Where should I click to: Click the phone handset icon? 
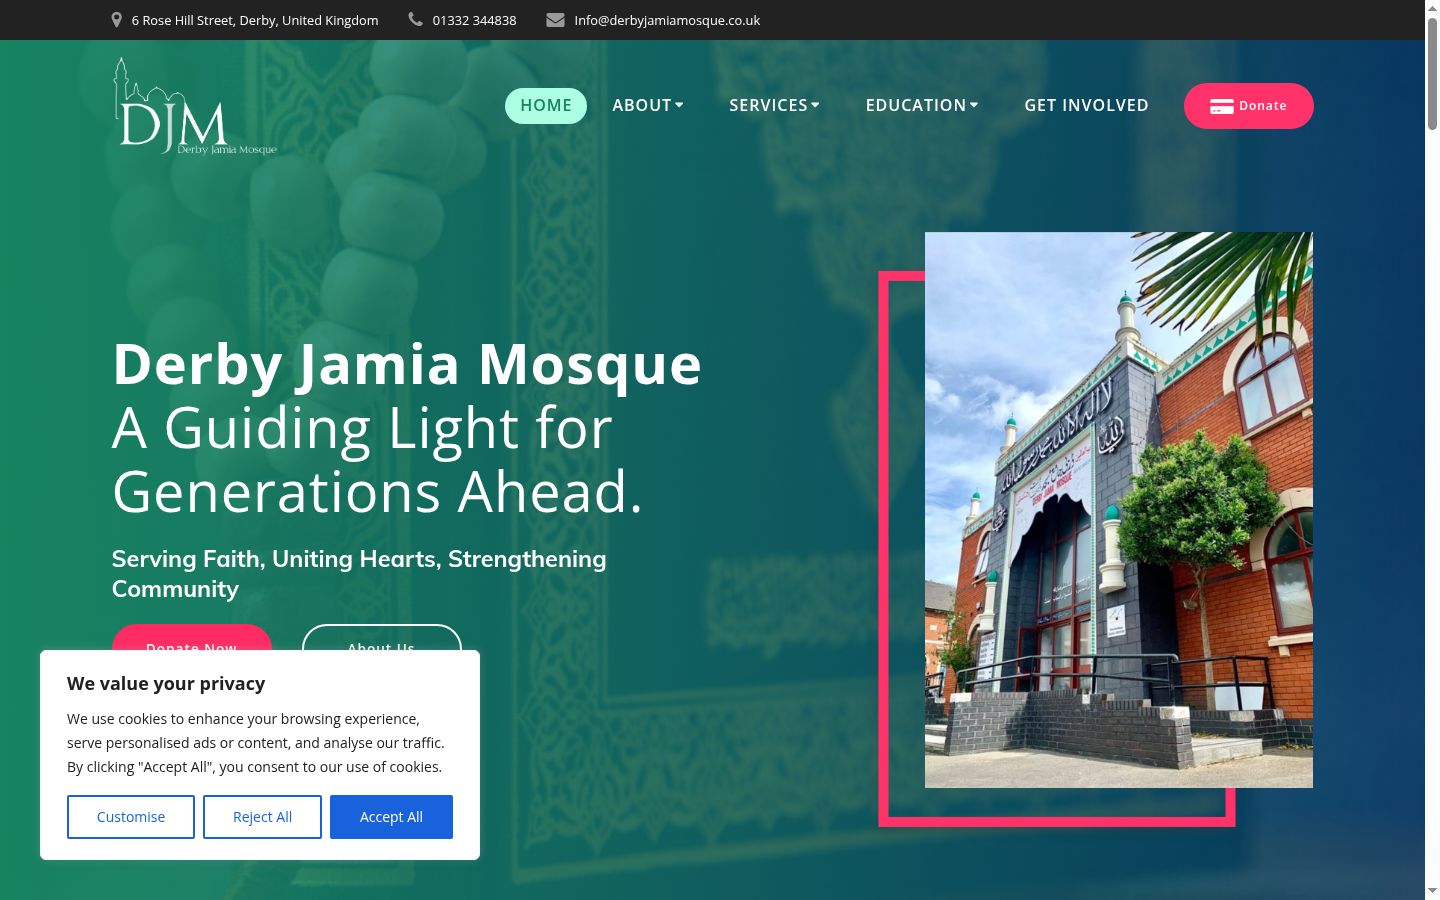point(415,20)
